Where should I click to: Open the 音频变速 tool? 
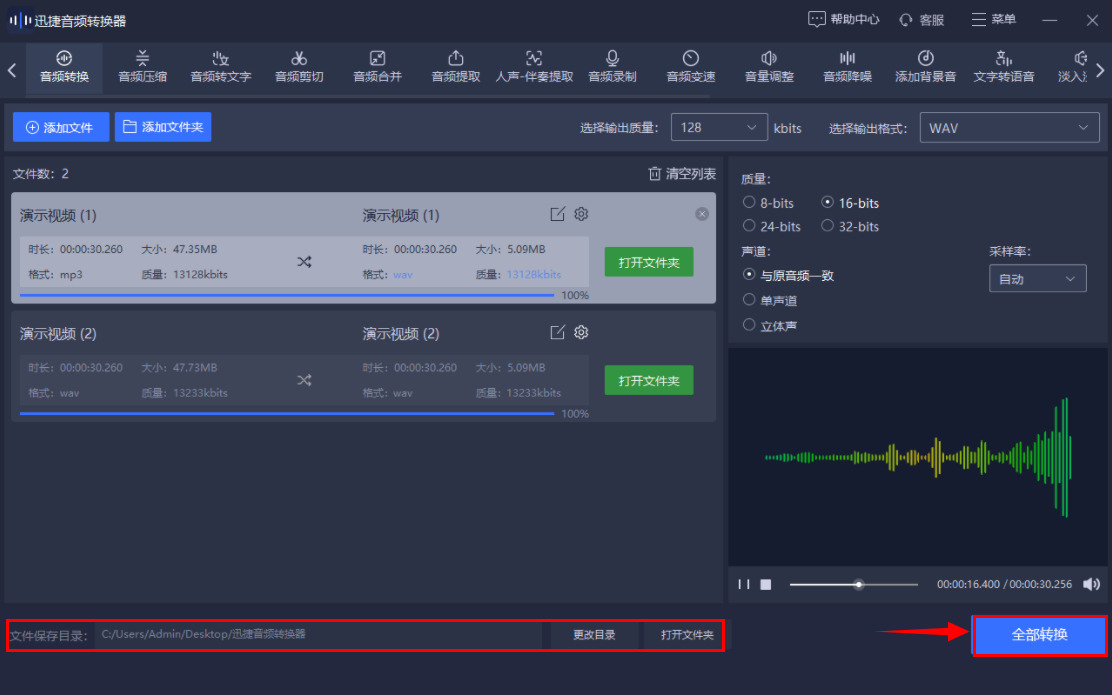click(691, 67)
